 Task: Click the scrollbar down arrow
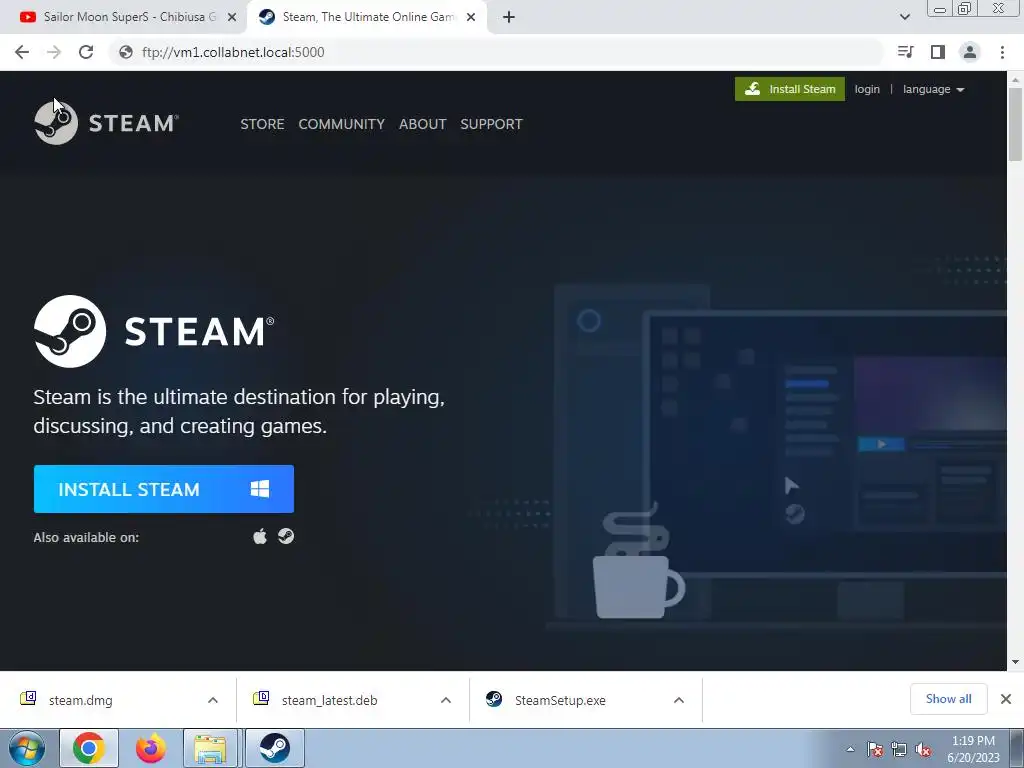point(1015,662)
